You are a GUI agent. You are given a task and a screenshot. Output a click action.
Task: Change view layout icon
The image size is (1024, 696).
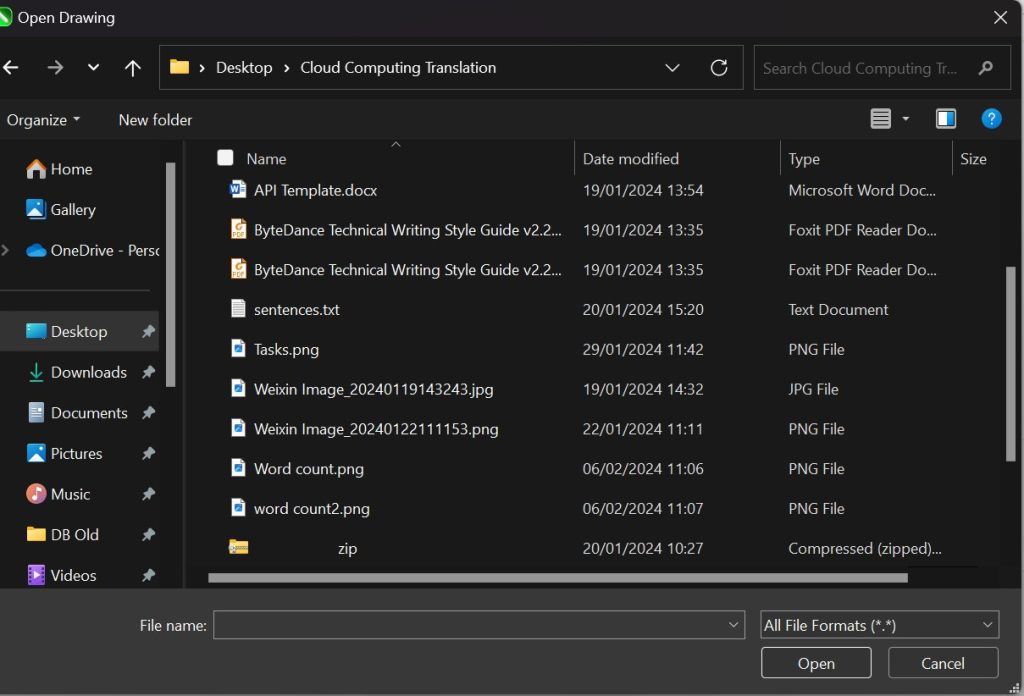880,119
